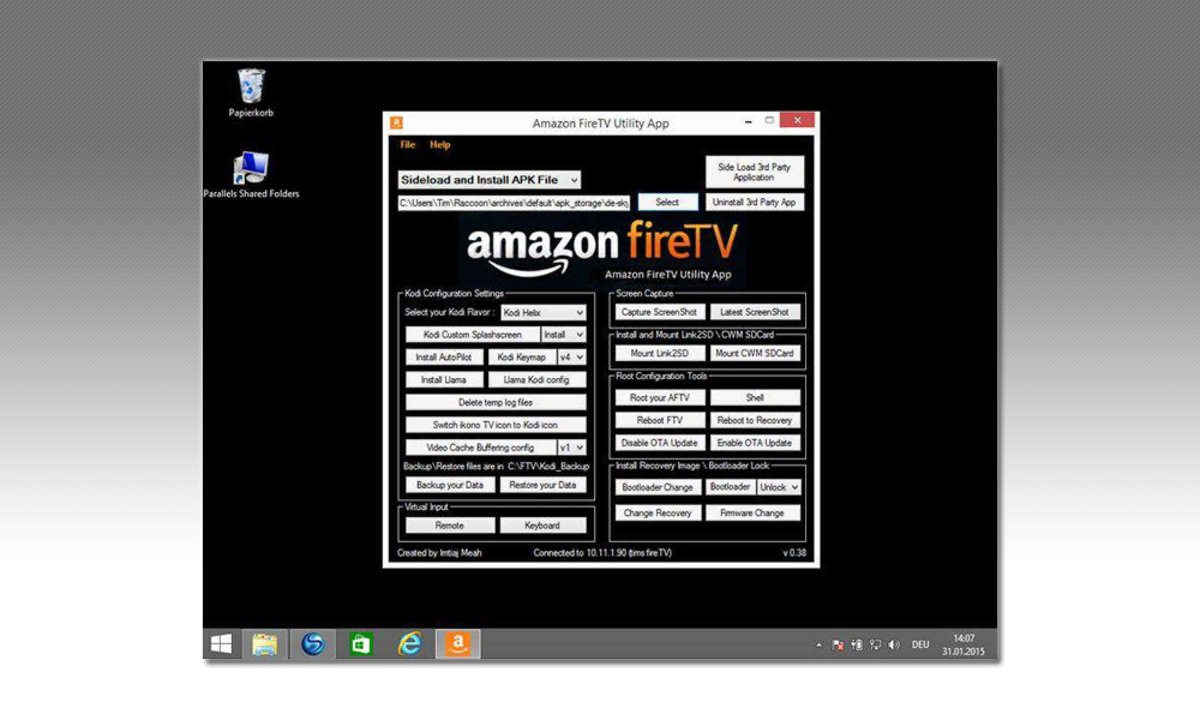Click Video Cache Buffering config button
1200x720 pixels.
pyautogui.click(x=480, y=448)
